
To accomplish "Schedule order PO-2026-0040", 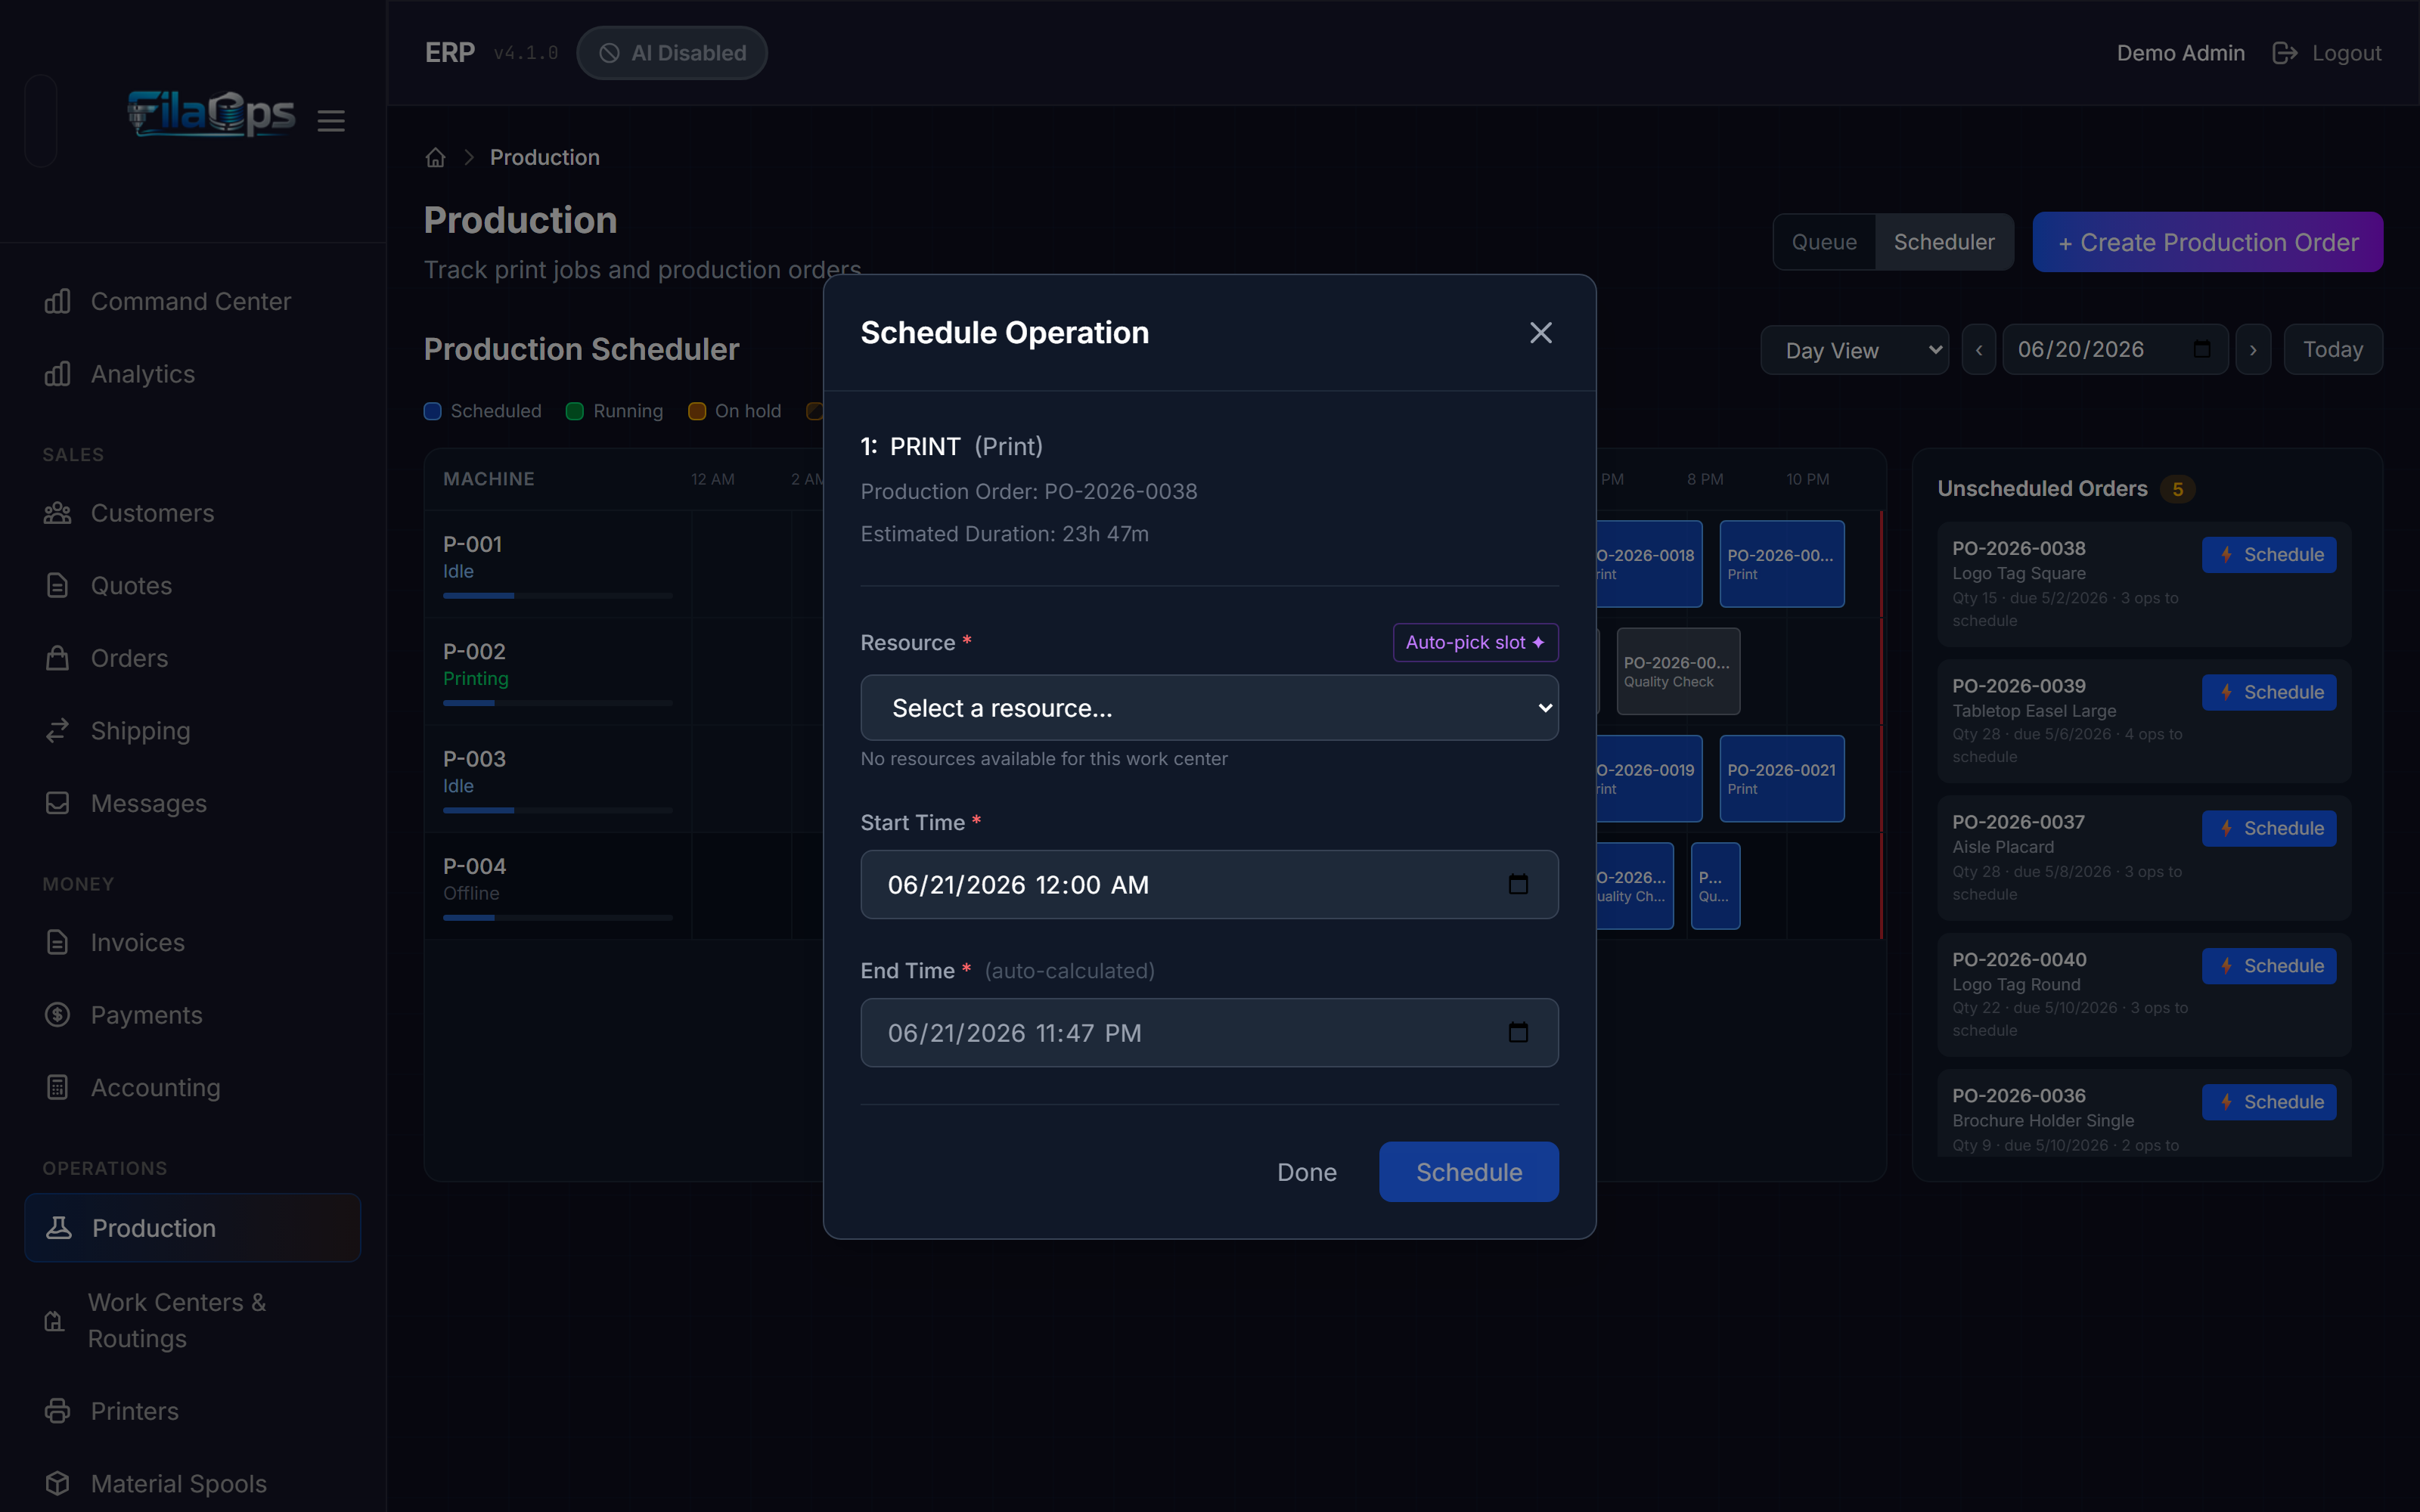I will click(2269, 966).
